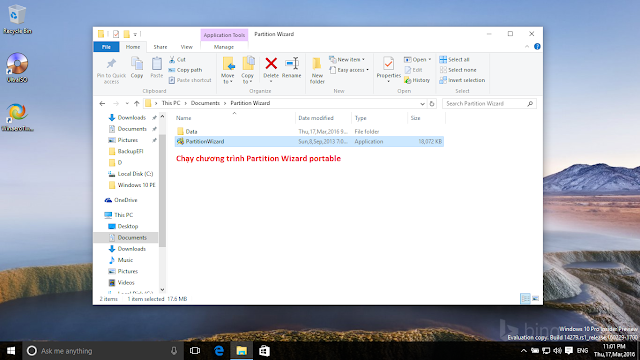Click the navigation pane scrollbar
Image resolution: width=640 pixels, height=360 pixels.
tap(162, 190)
